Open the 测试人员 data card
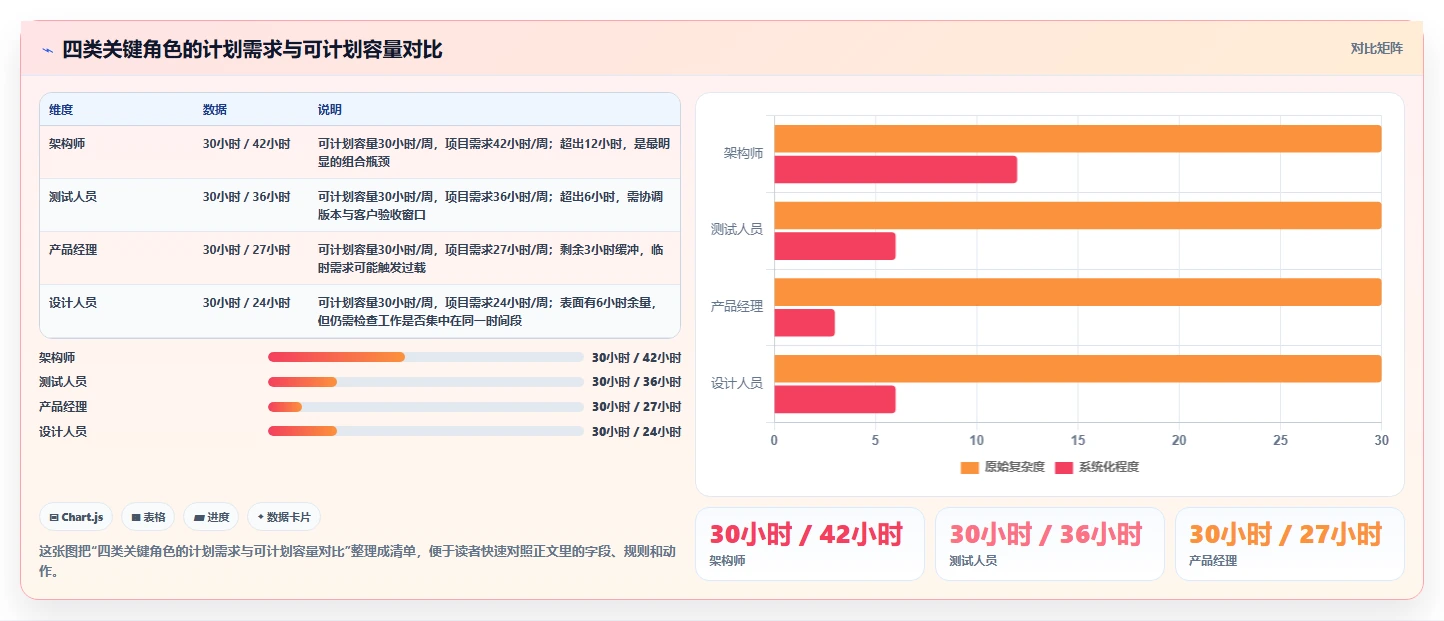The height and width of the screenshot is (621, 1444). pos(1049,544)
